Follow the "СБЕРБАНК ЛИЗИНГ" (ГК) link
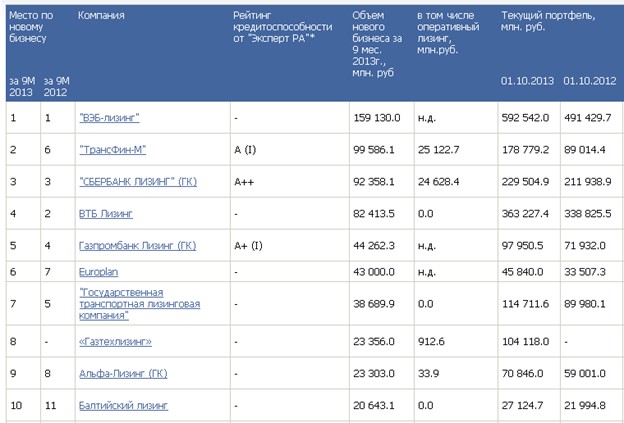The image size is (624, 423). point(138,181)
